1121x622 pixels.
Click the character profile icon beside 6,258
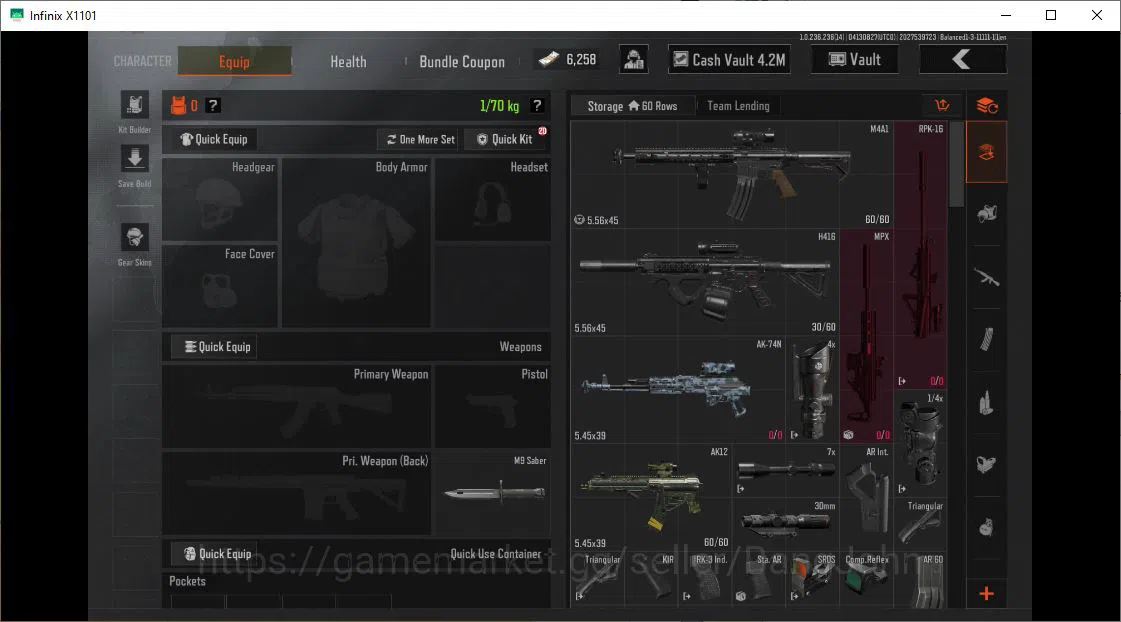(x=633, y=59)
